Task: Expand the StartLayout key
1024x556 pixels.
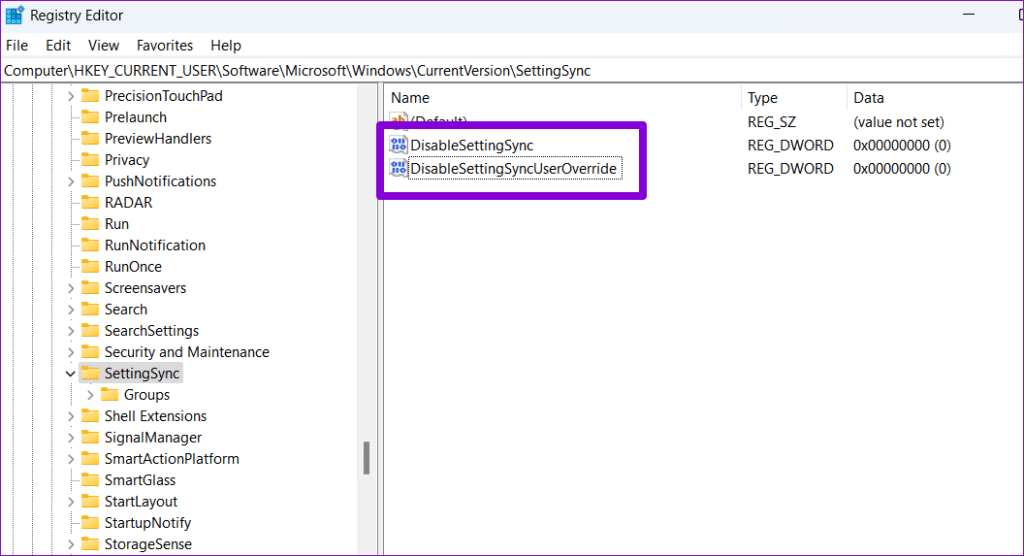Action: [71, 502]
